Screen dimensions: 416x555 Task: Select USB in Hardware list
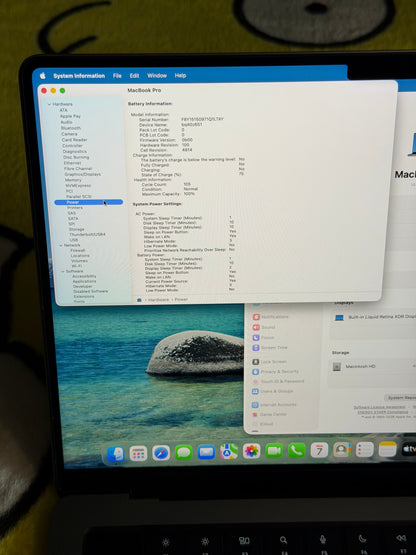coord(74,240)
